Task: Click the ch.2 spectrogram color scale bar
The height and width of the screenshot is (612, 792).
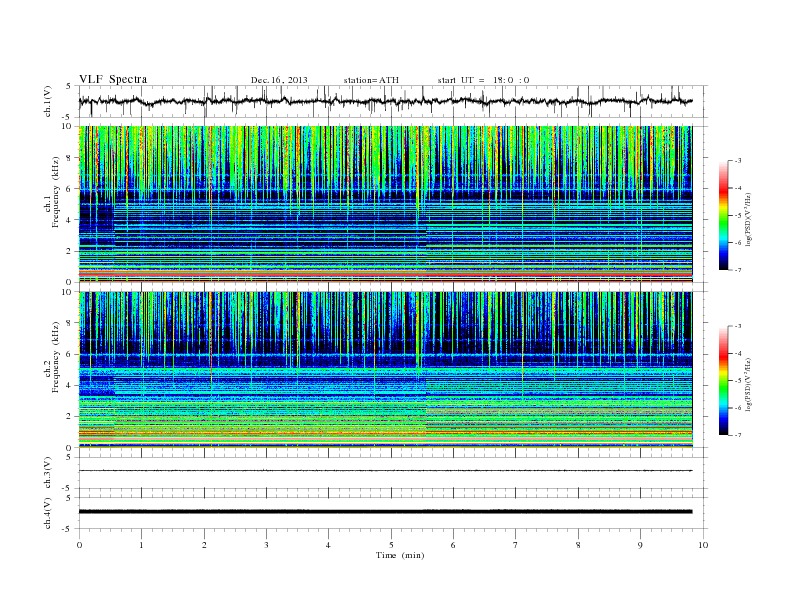Action: (723, 380)
